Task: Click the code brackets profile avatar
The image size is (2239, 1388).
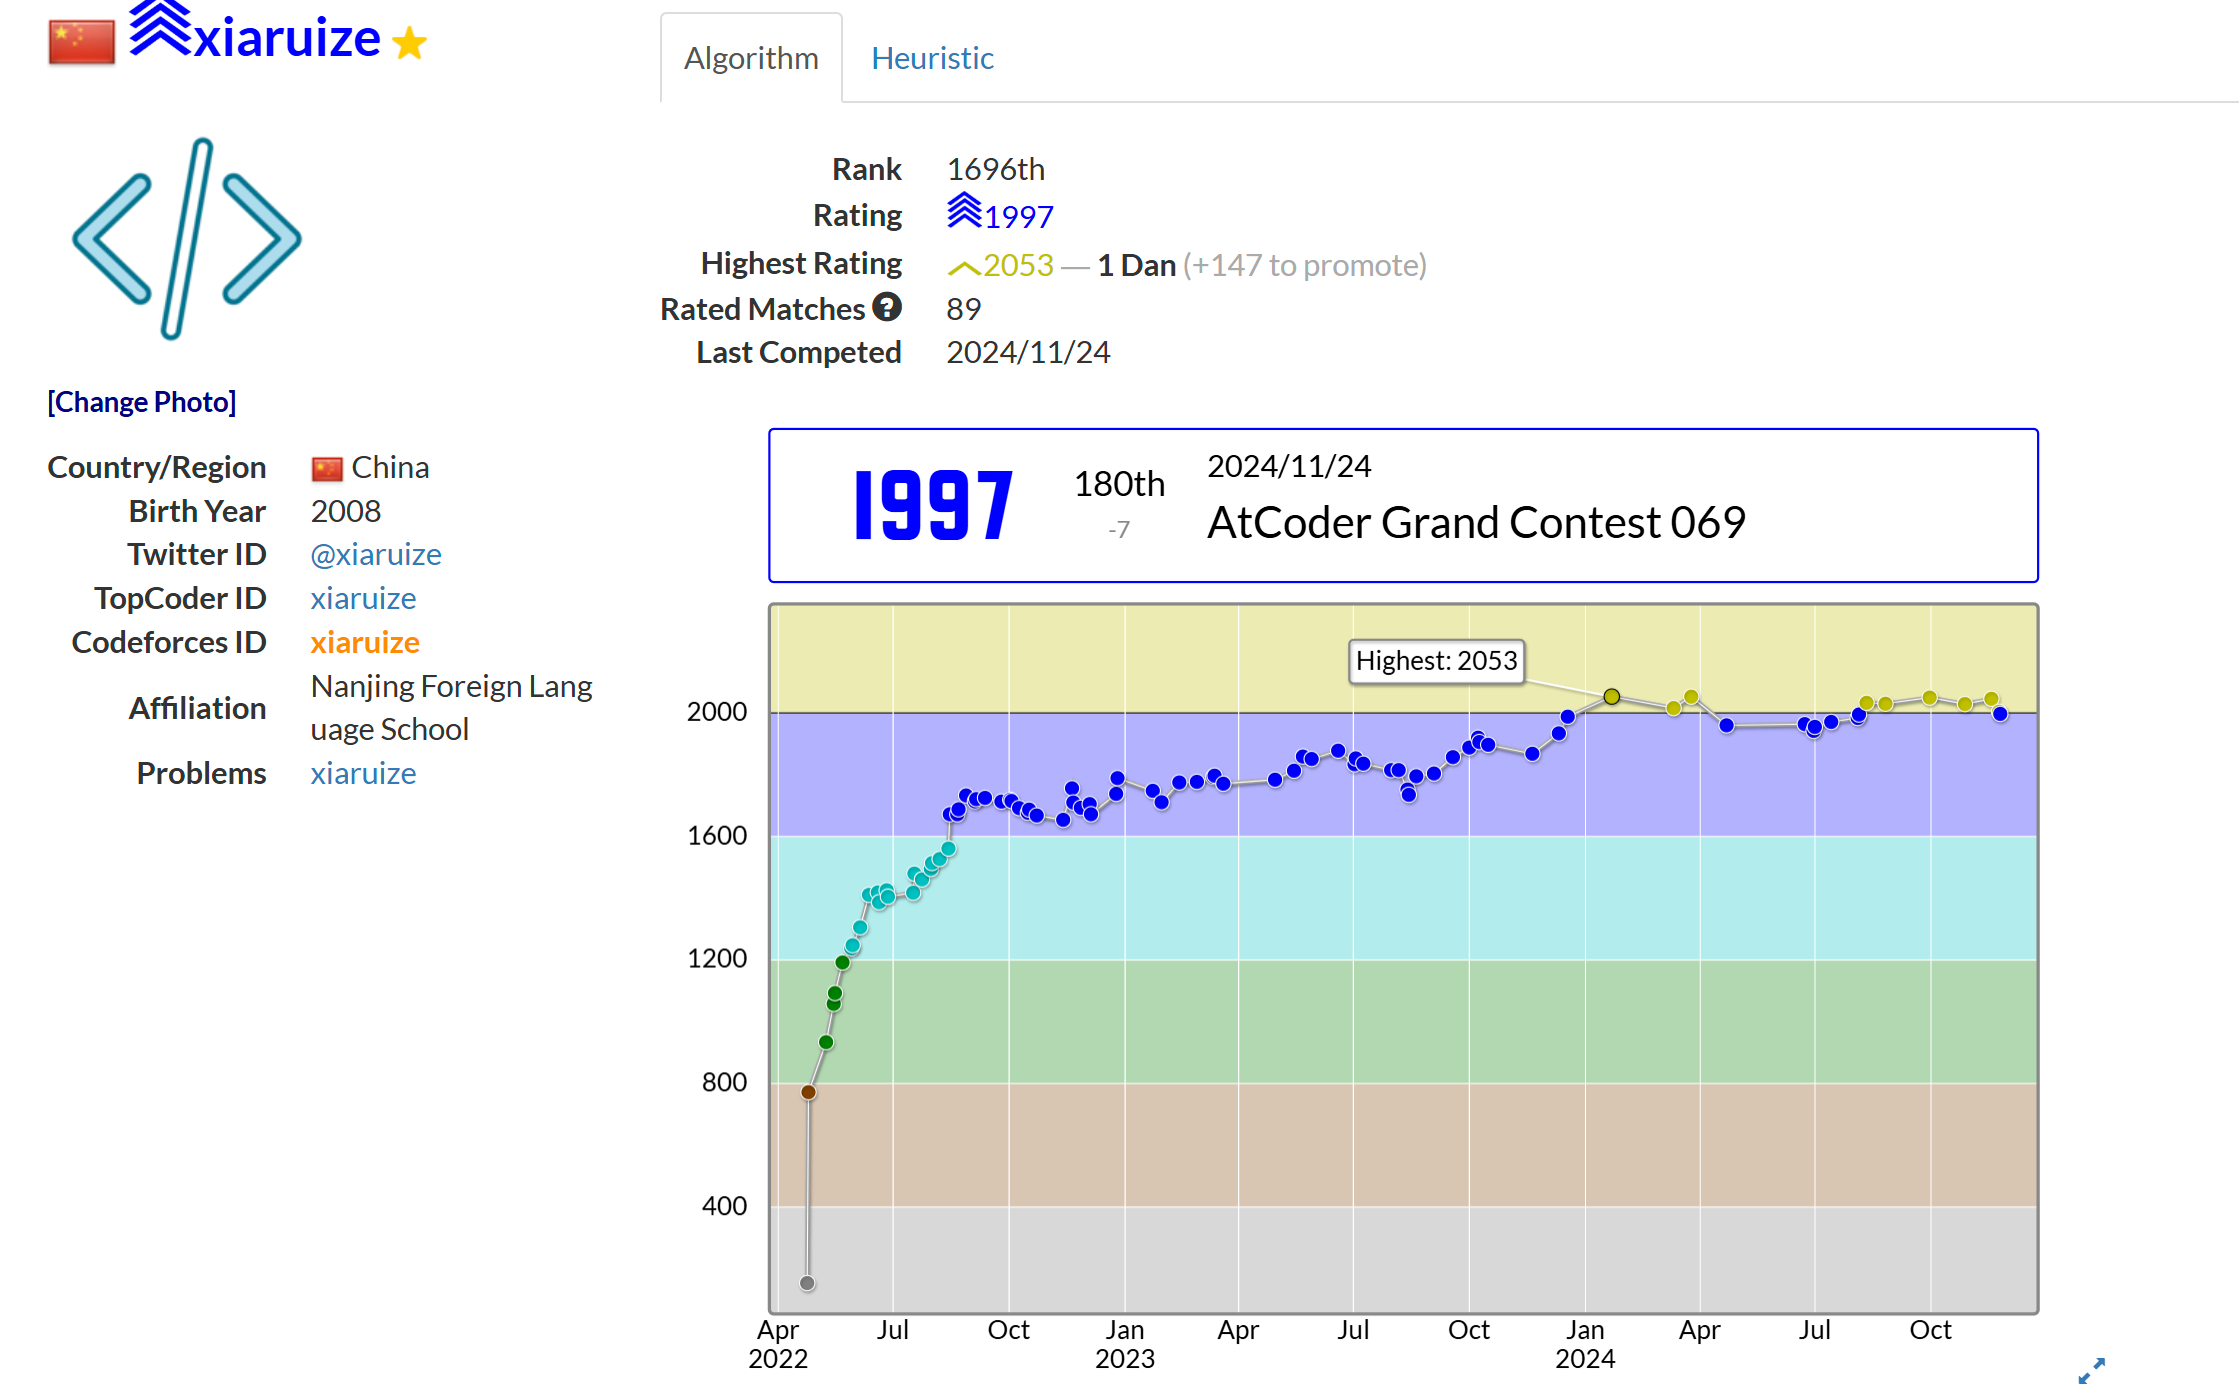Action: [x=186, y=239]
